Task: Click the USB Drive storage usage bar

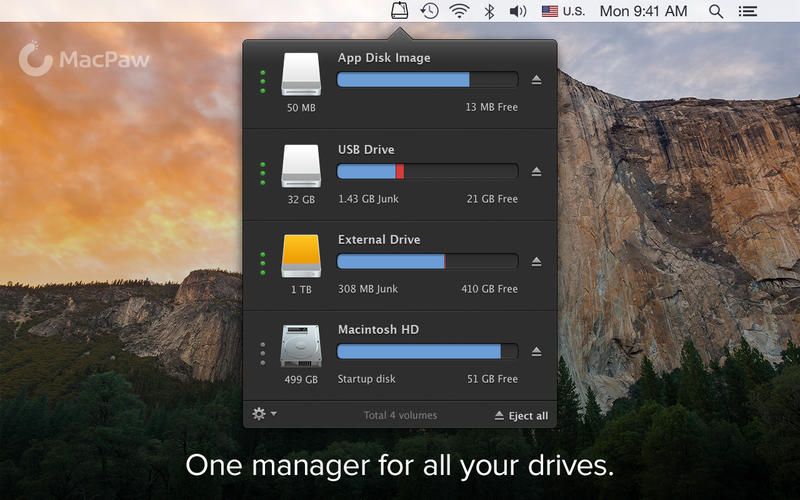Action: pyautogui.click(x=427, y=172)
